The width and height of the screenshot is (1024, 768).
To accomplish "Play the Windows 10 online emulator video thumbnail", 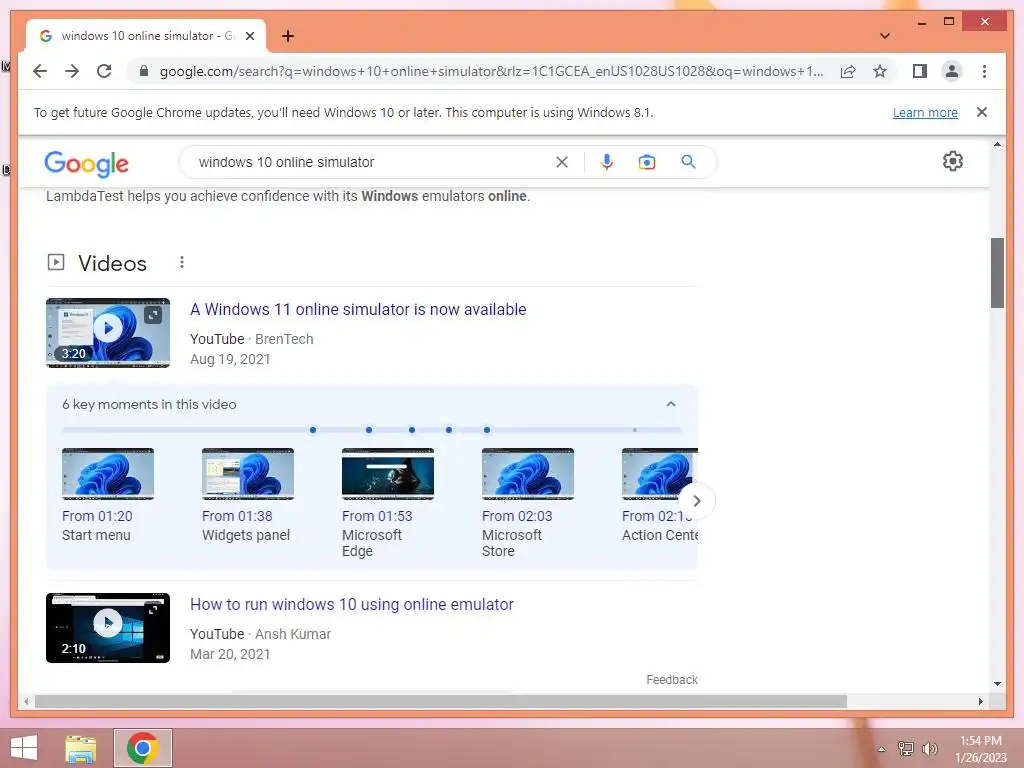I will point(108,628).
